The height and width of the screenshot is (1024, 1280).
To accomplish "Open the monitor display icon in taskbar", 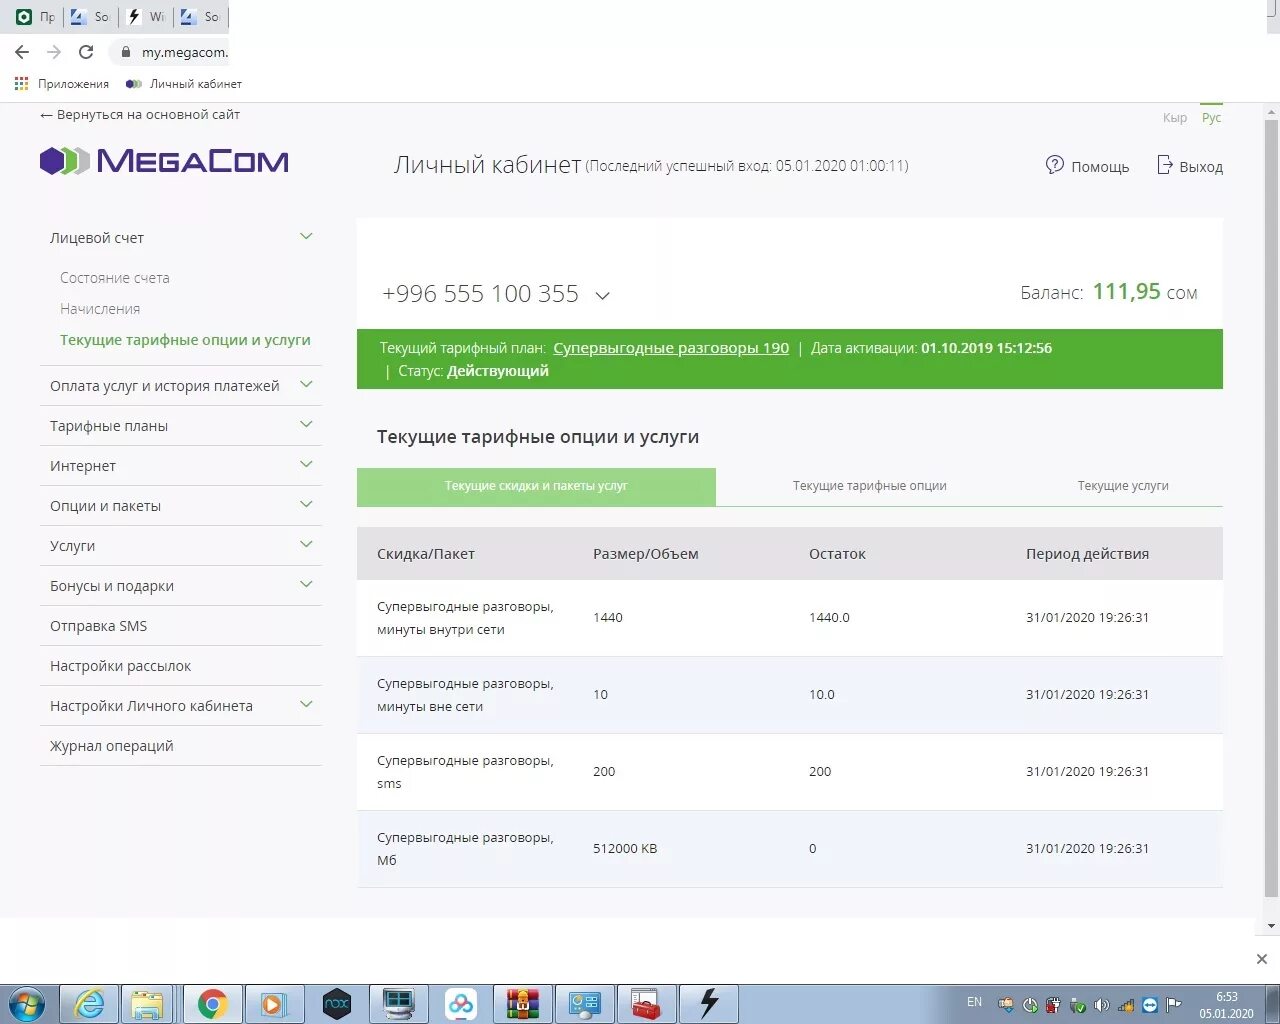I will click(398, 1004).
